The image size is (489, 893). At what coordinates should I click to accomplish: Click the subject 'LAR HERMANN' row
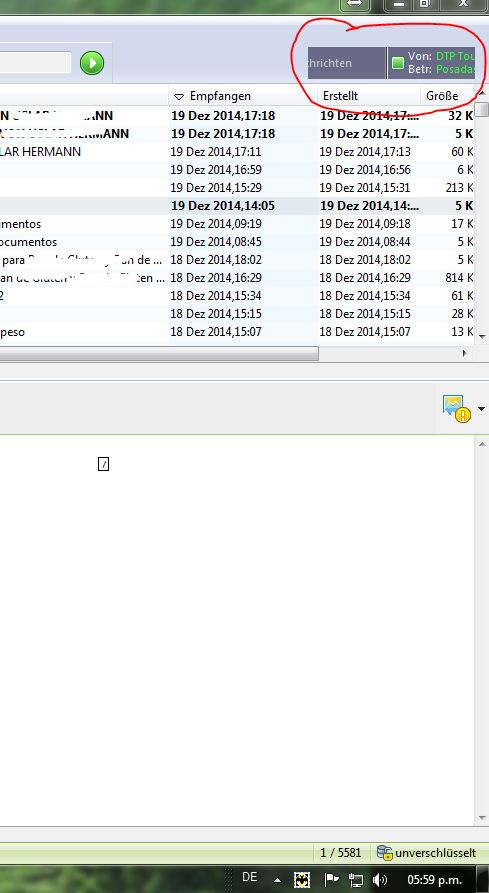coord(40,151)
